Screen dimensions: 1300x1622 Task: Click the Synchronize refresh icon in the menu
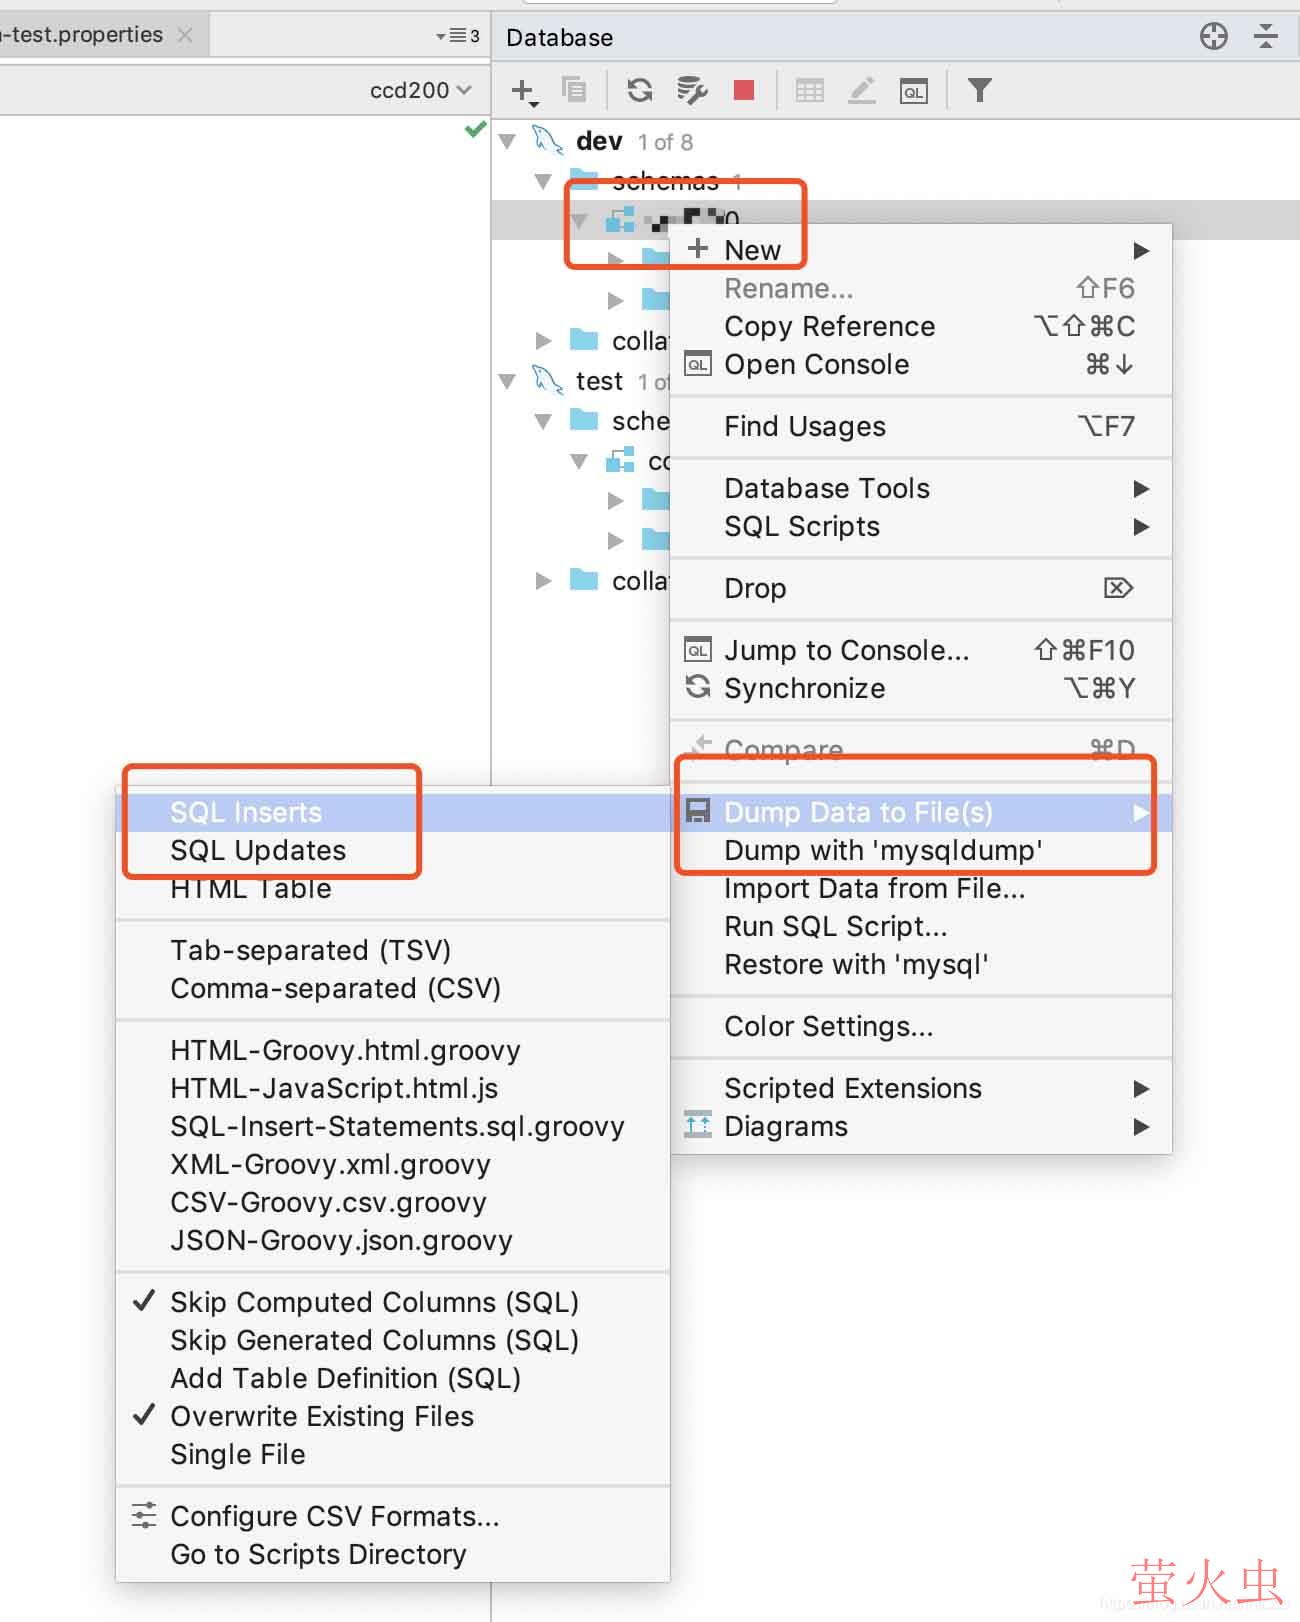[x=698, y=687]
